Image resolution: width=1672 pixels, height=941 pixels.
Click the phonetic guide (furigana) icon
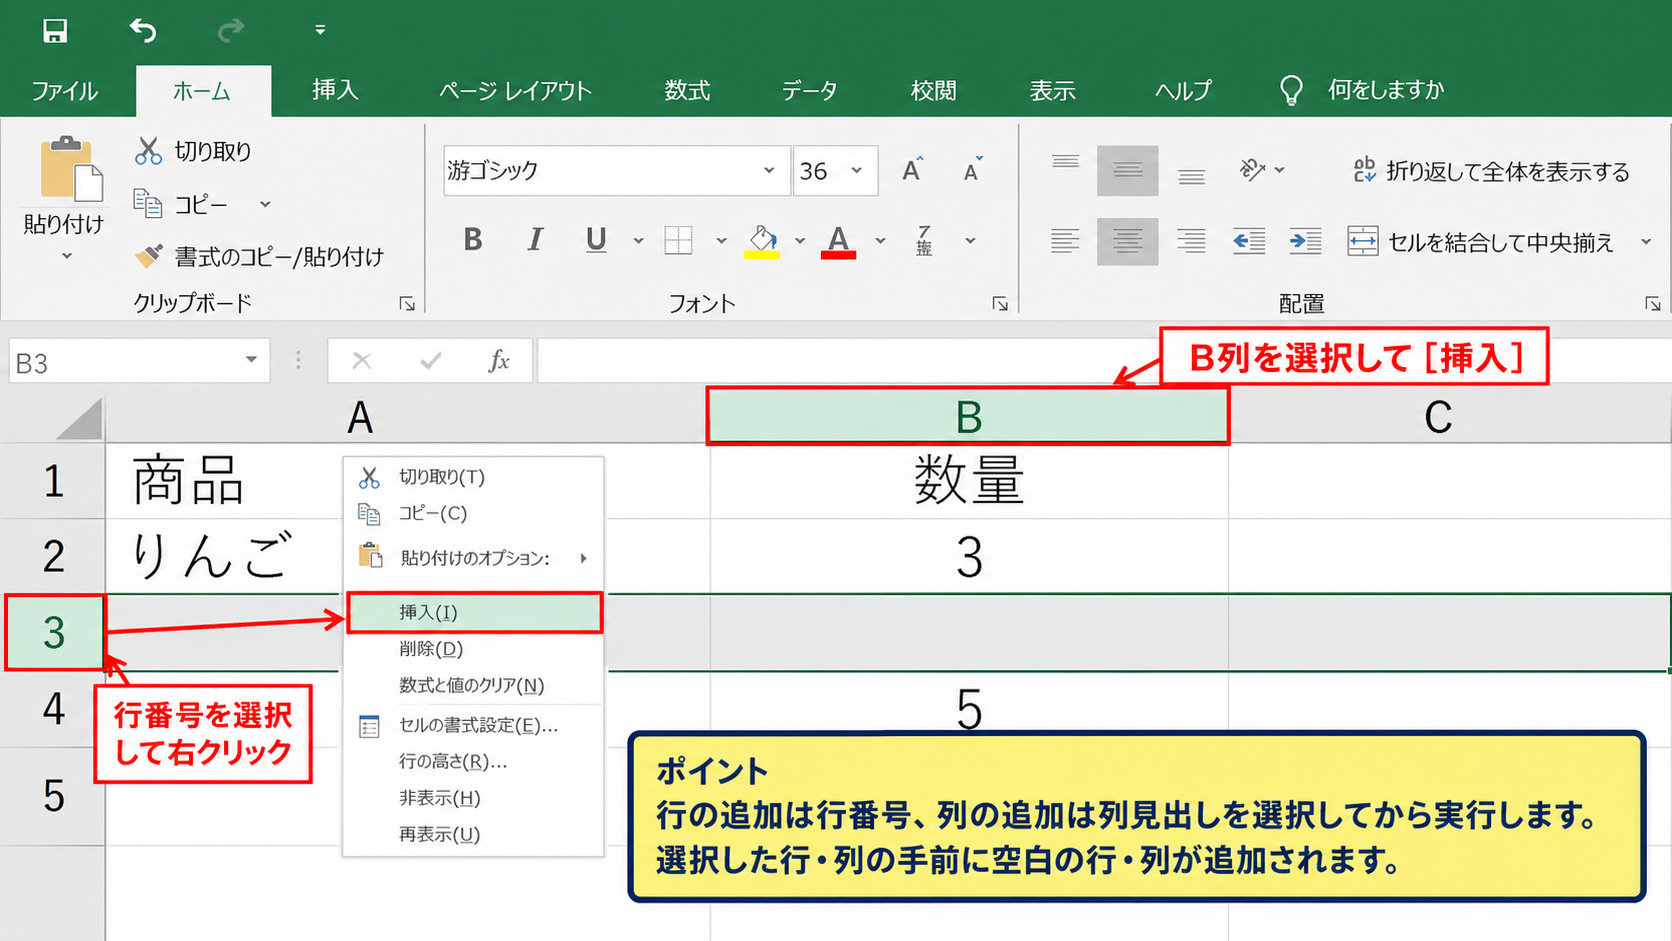pos(925,241)
